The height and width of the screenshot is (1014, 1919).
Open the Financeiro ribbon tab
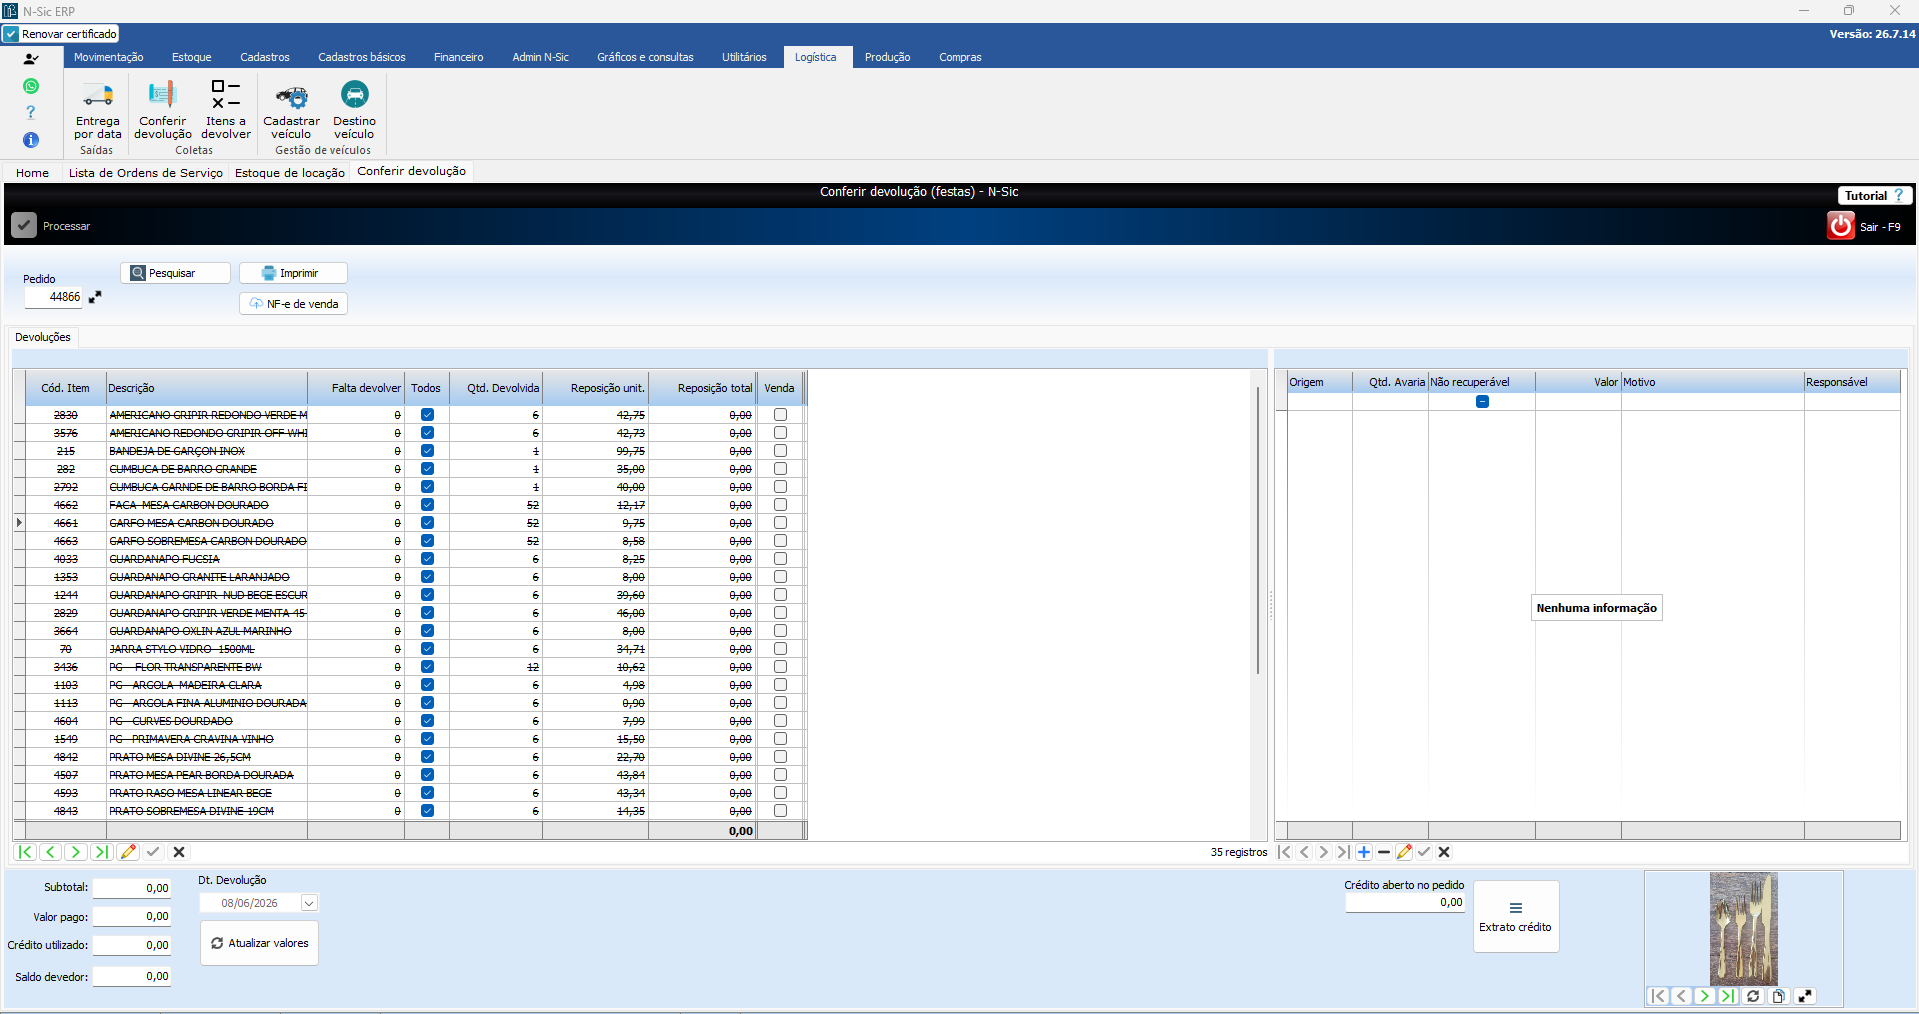coord(458,57)
